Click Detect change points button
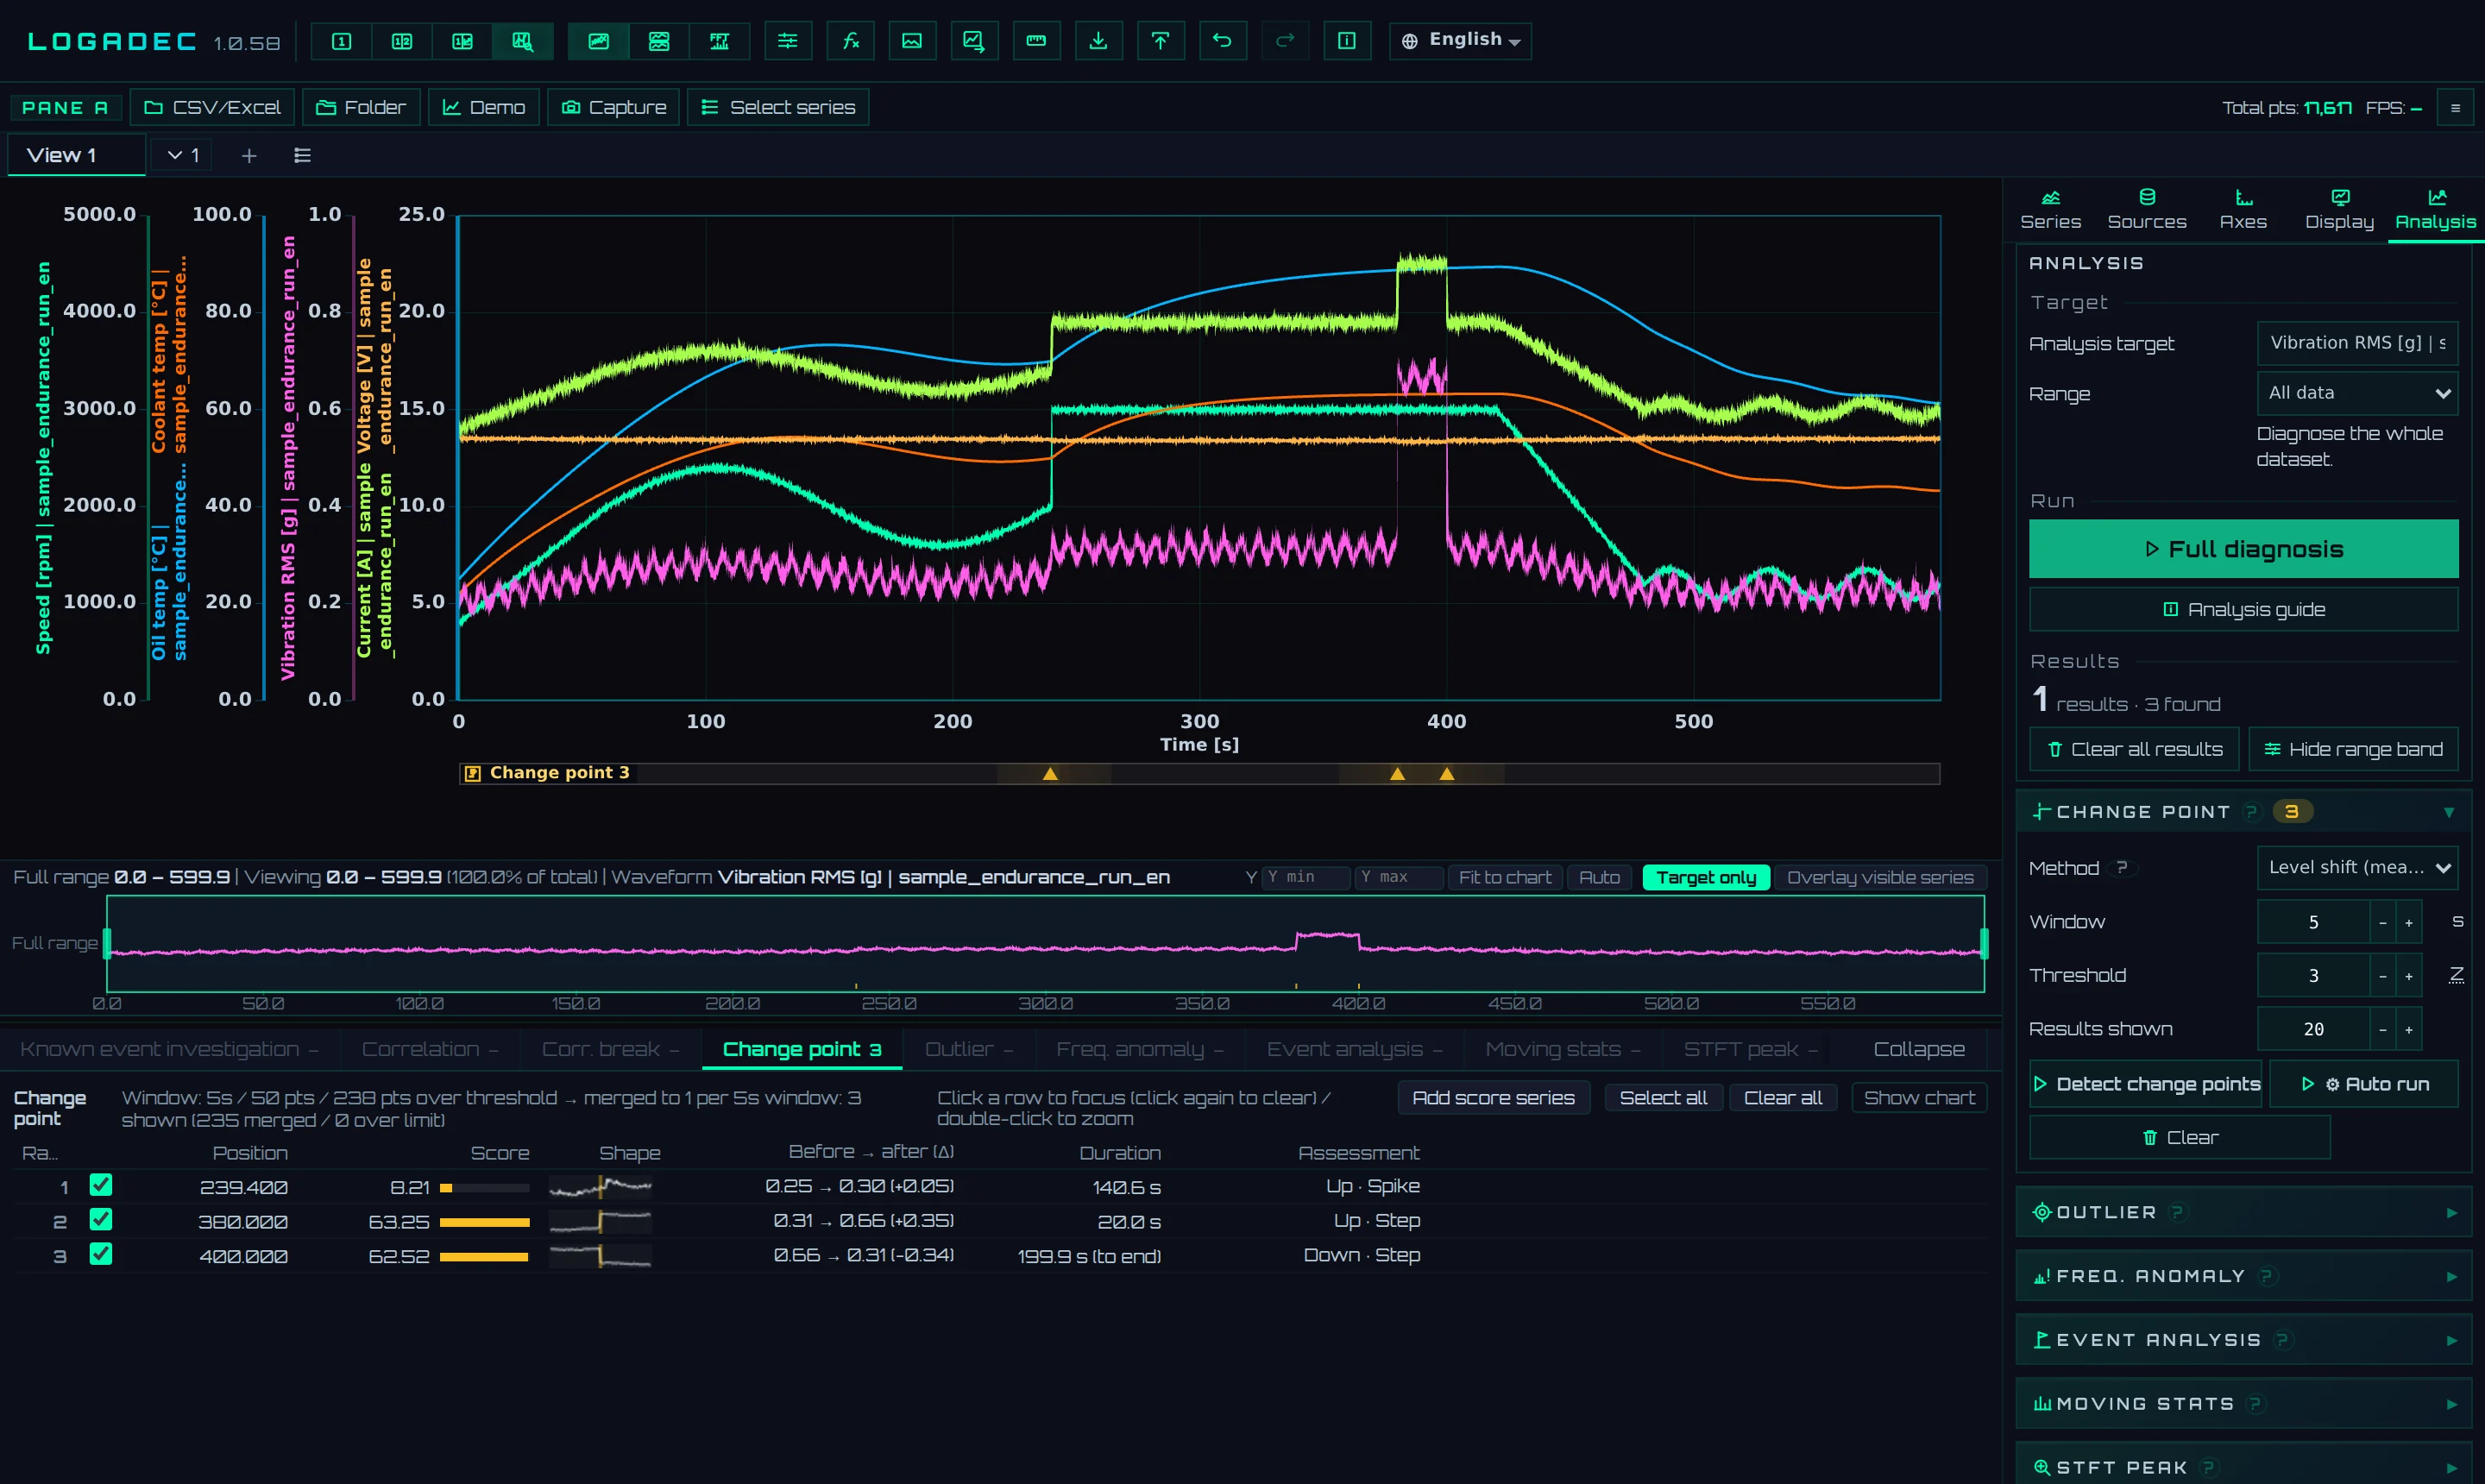This screenshot has height=1484, width=2485. pyautogui.click(x=2146, y=1084)
